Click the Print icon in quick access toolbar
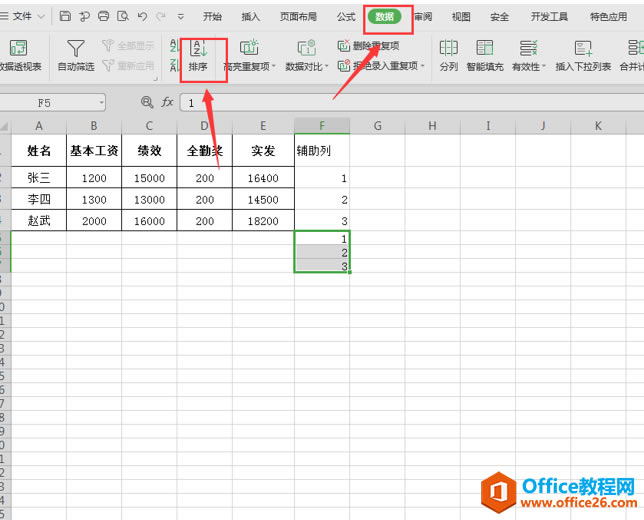644x520 pixels. 104,16
